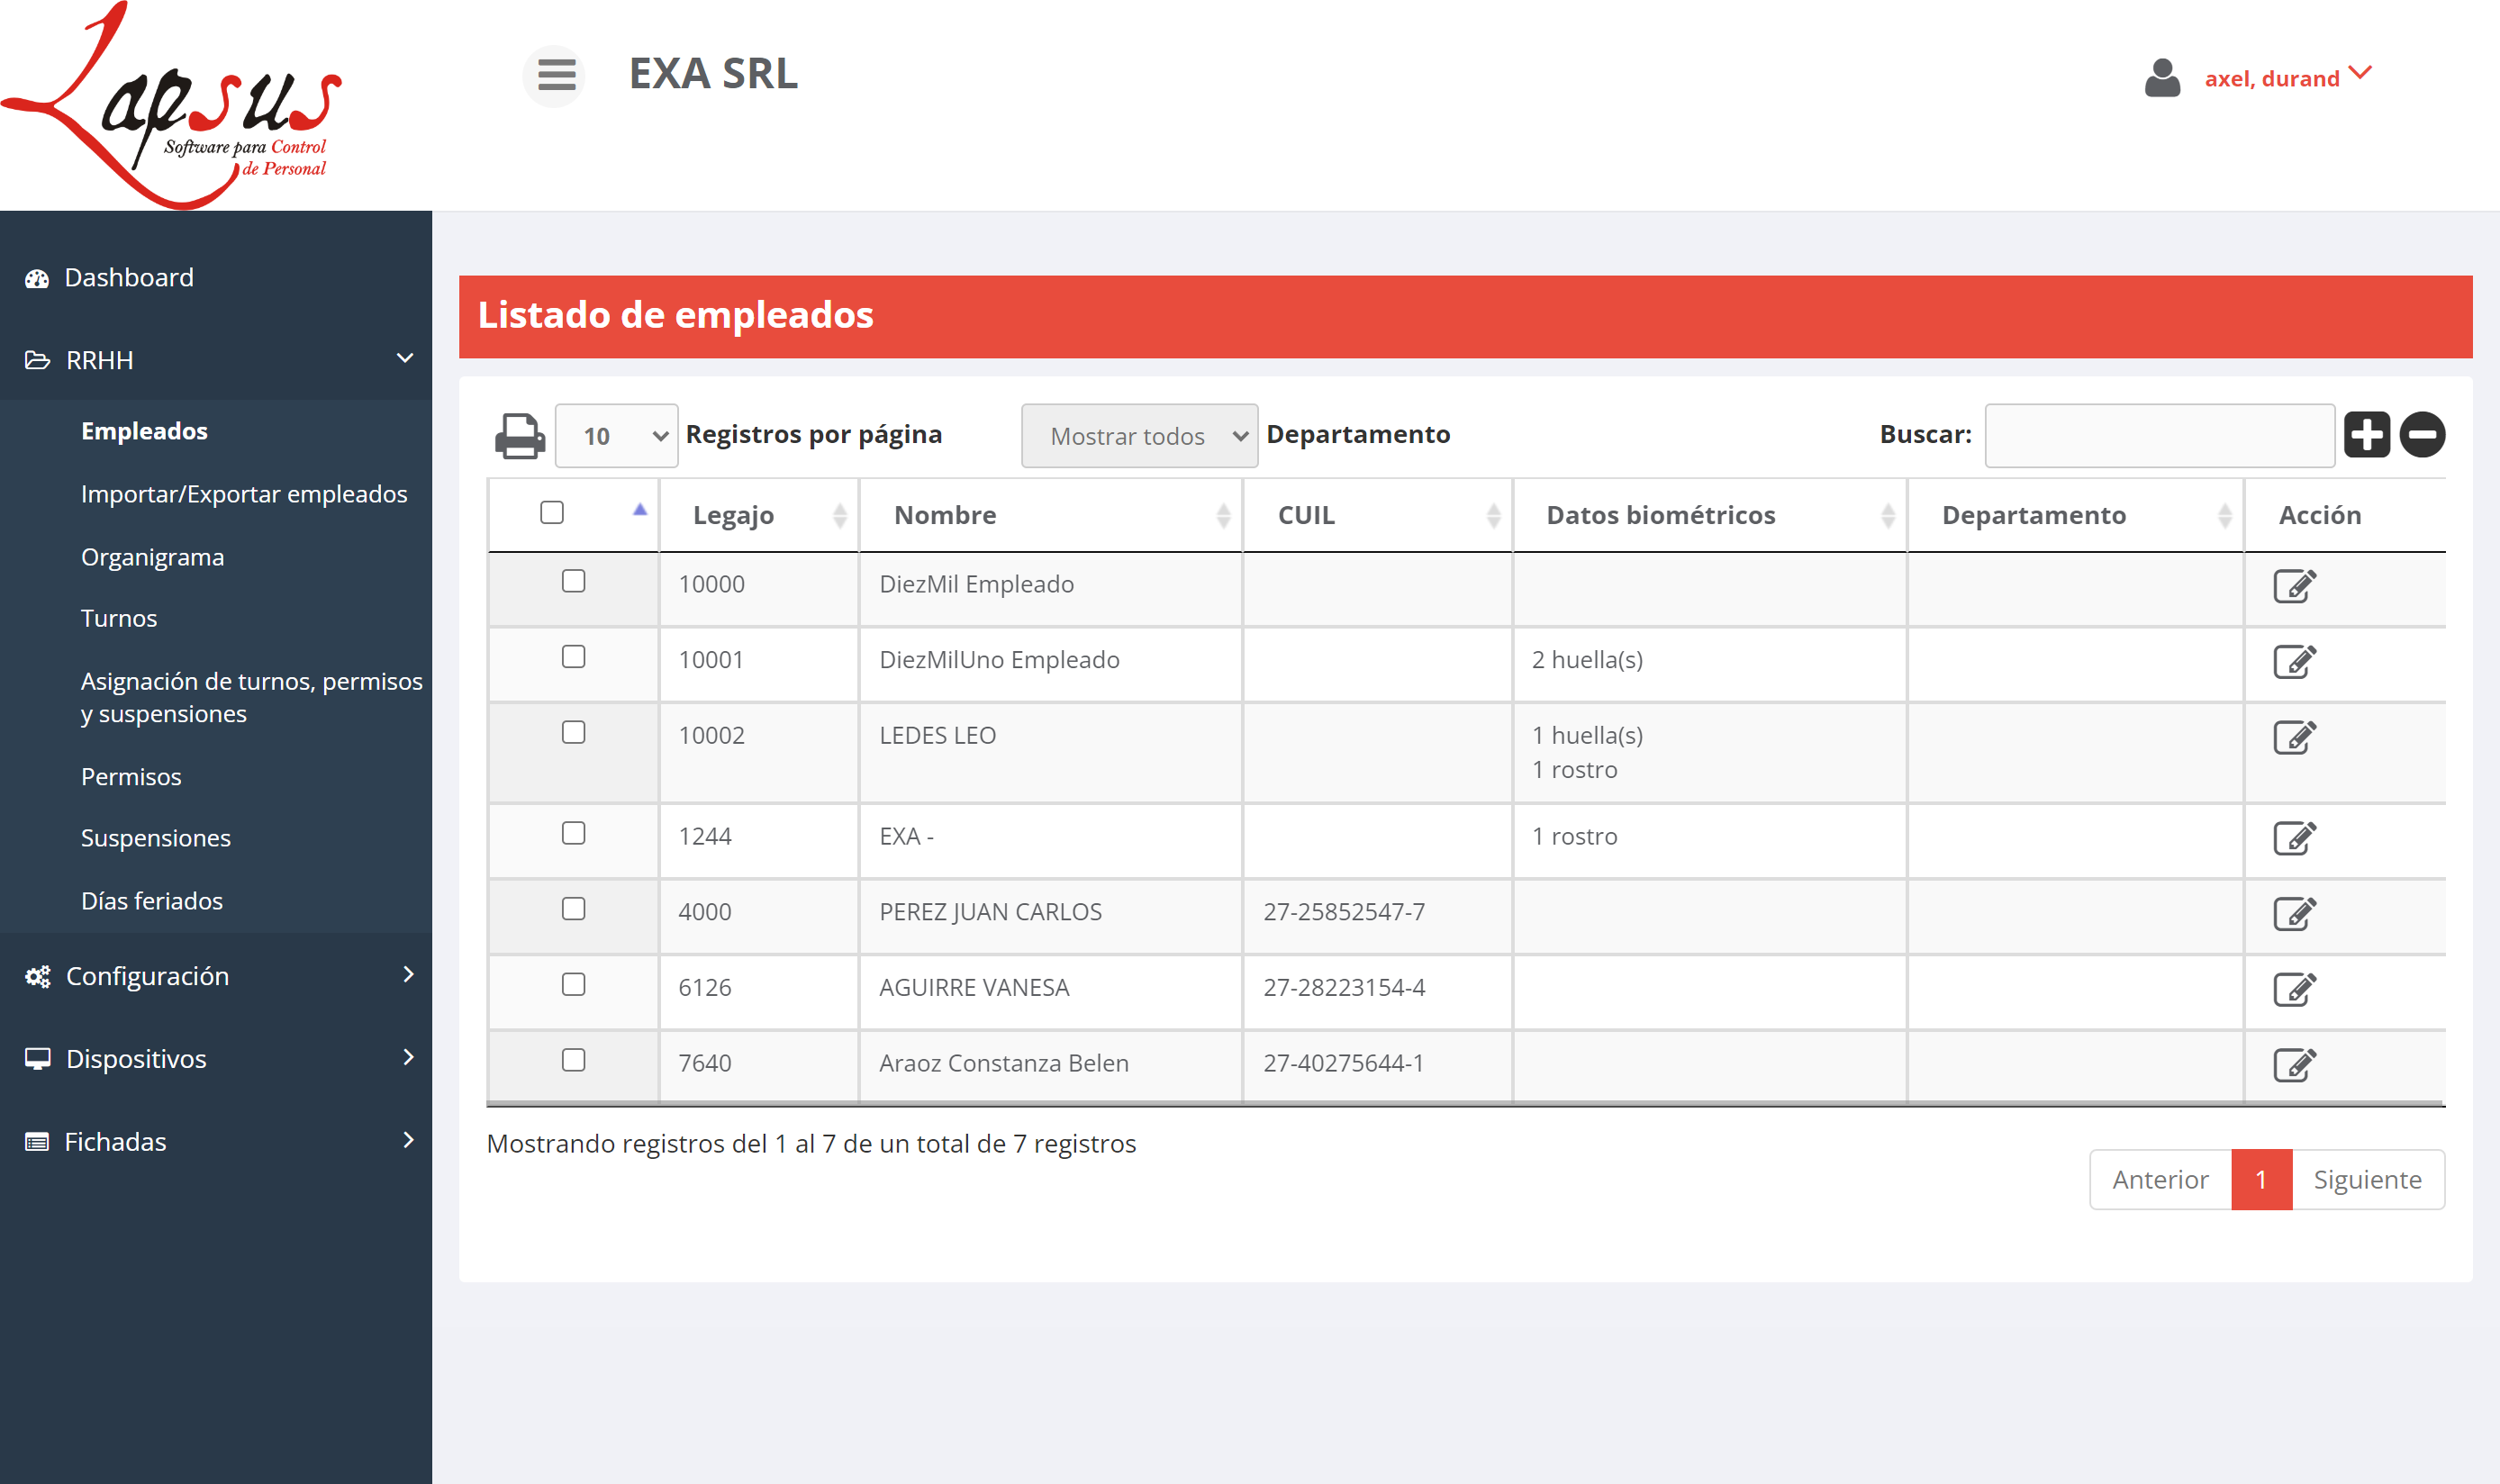The height and width of the screenshot is (1484, 2500).
Task: Open Días feriados in the sidebar
Action: (152, 902)
